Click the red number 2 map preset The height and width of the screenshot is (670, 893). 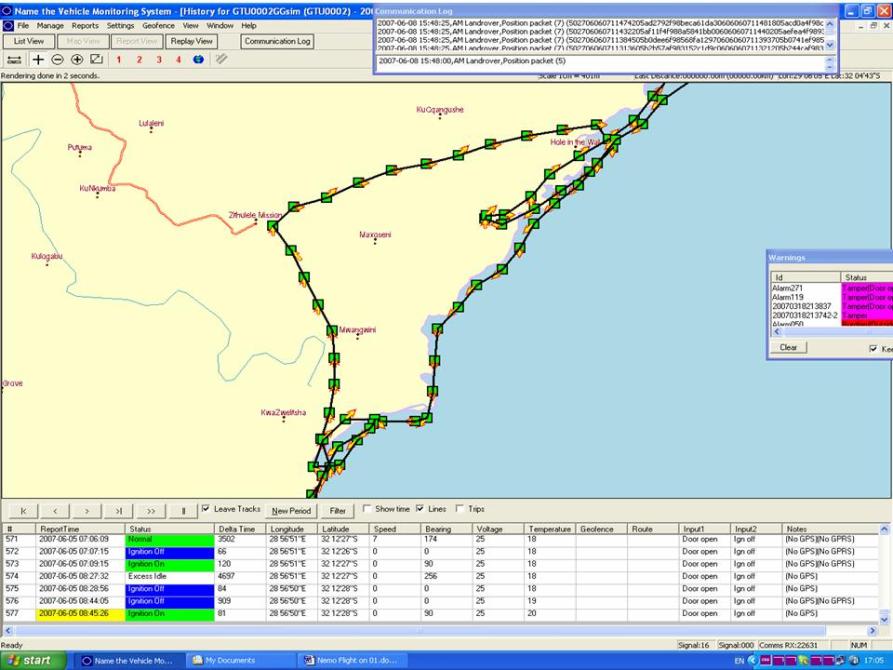point(139,60)
